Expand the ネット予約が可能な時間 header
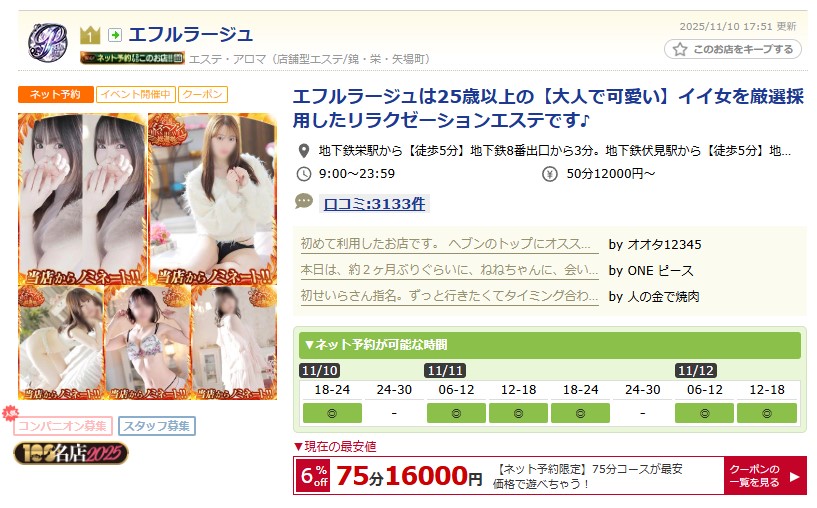 pos(550,345)
